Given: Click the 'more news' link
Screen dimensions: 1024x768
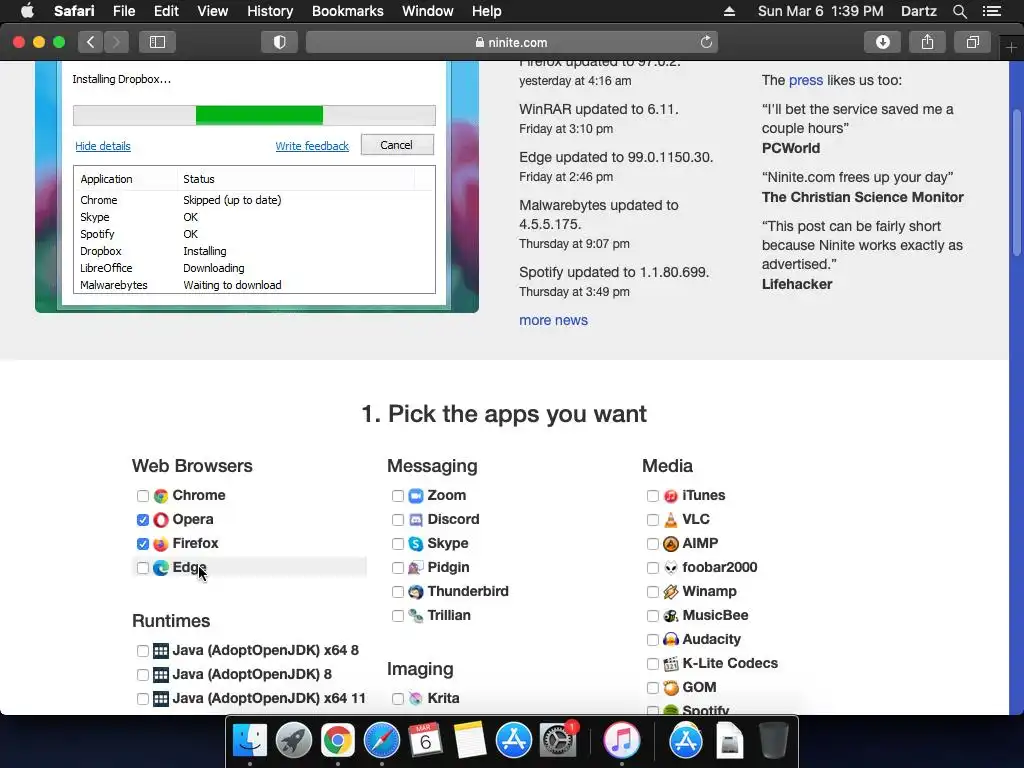Looking at the screenshot, I should coord(553,320).
